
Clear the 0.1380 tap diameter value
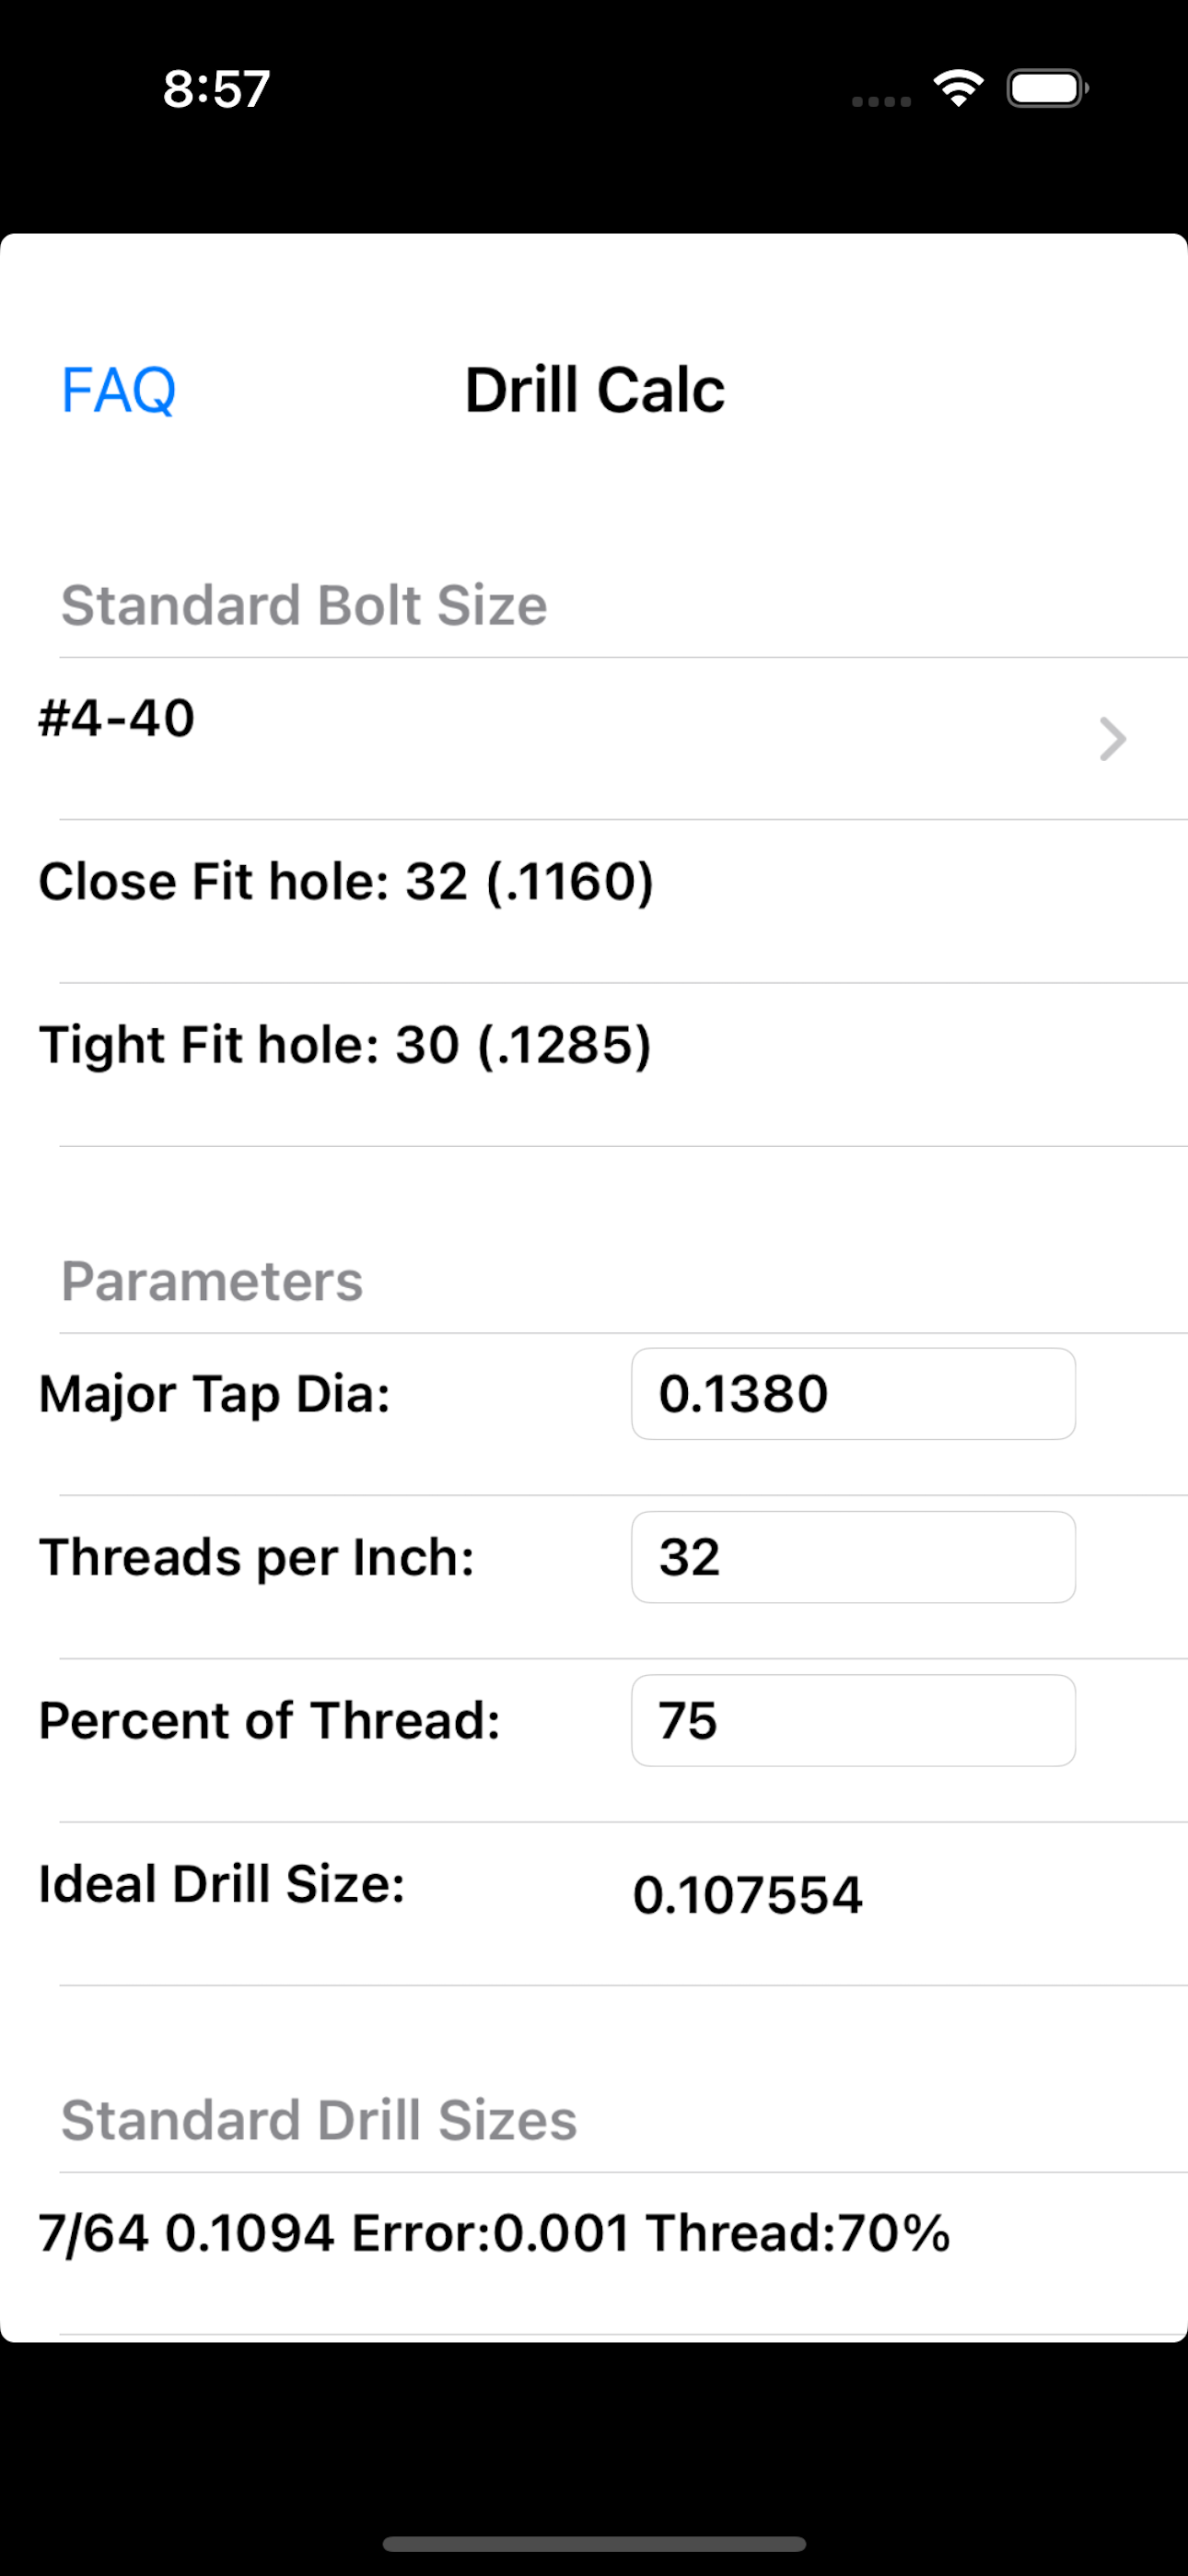click(852, 1393)
